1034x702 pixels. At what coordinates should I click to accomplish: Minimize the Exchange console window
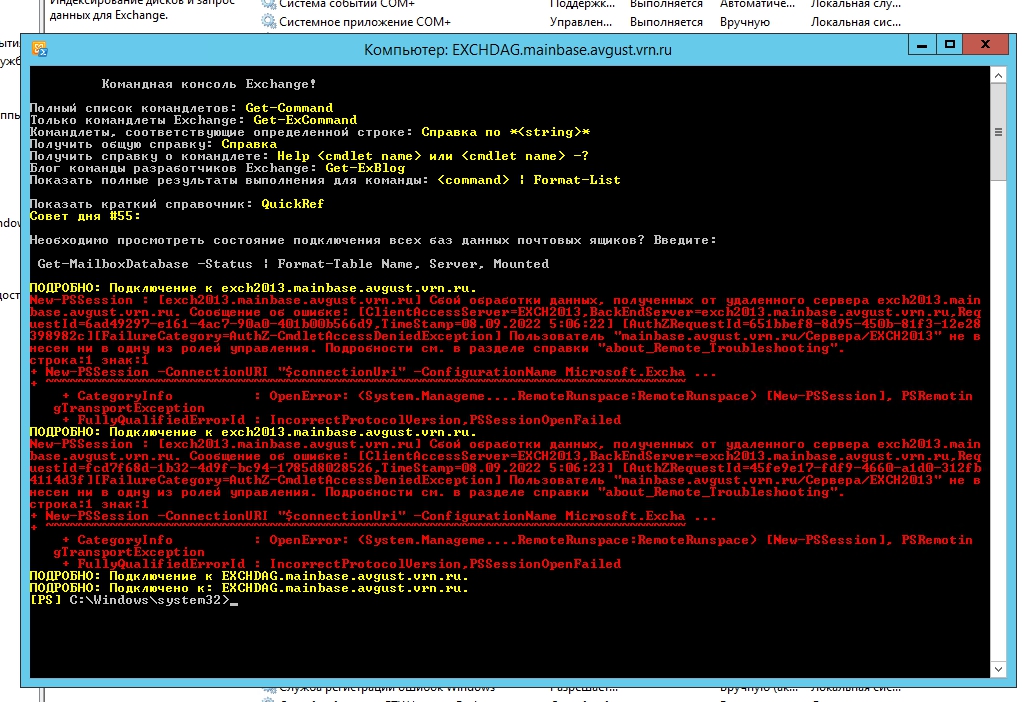[922, 45]
